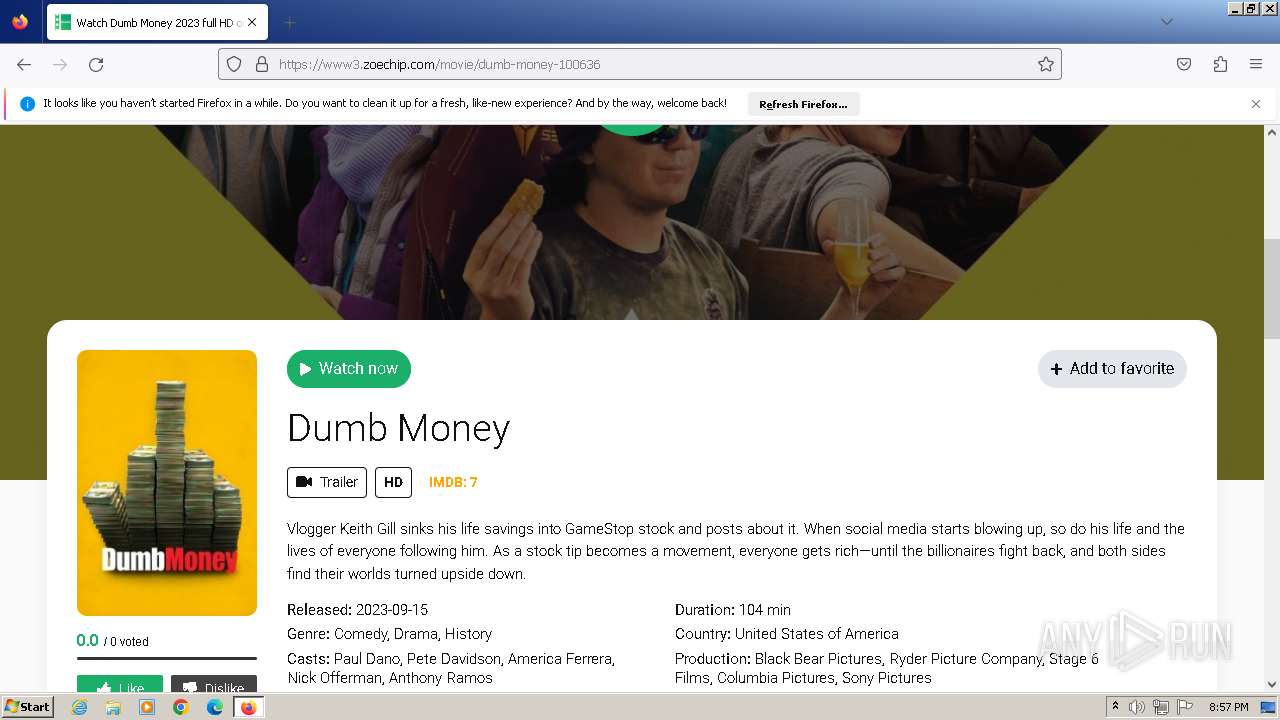Click the Dumb Money title heading
Screen dimensions: 1280x720
click(x=398, y=428)
